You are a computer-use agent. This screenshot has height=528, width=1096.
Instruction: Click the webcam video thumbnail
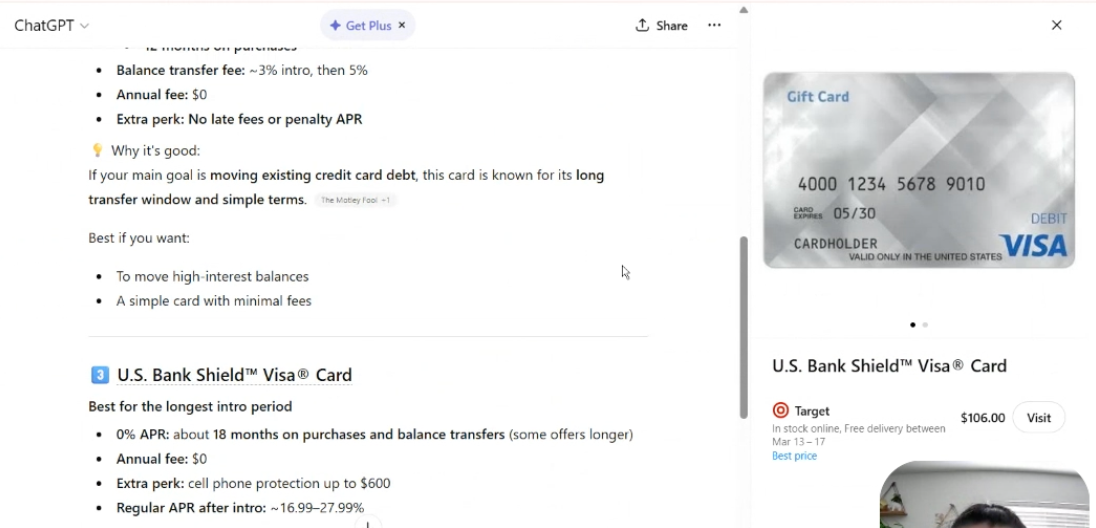(x=984, y=495)
